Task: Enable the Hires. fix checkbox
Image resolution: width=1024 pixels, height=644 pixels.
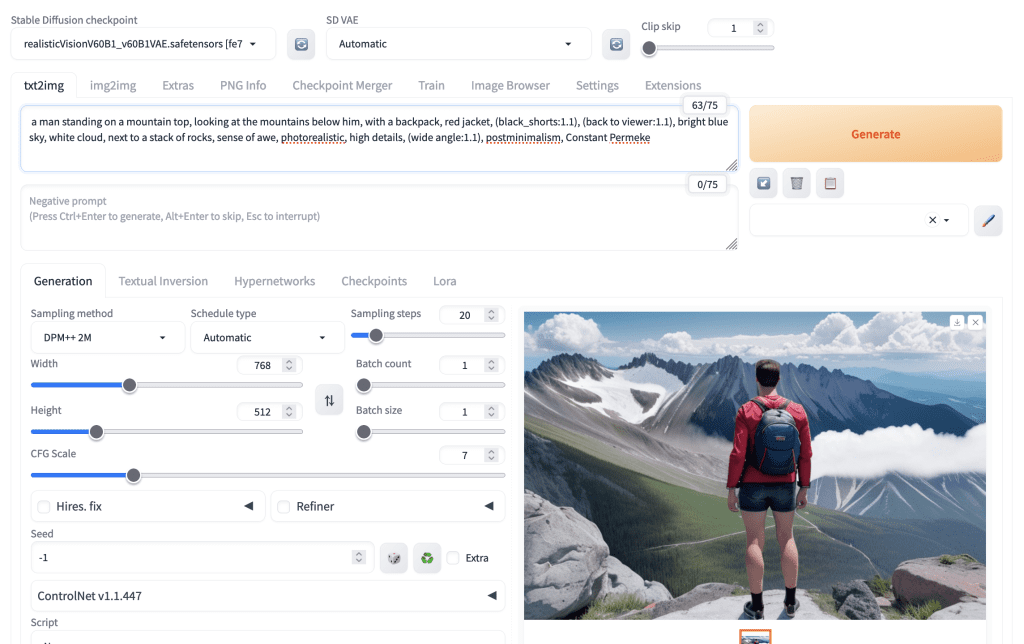Action: [44, 507]
